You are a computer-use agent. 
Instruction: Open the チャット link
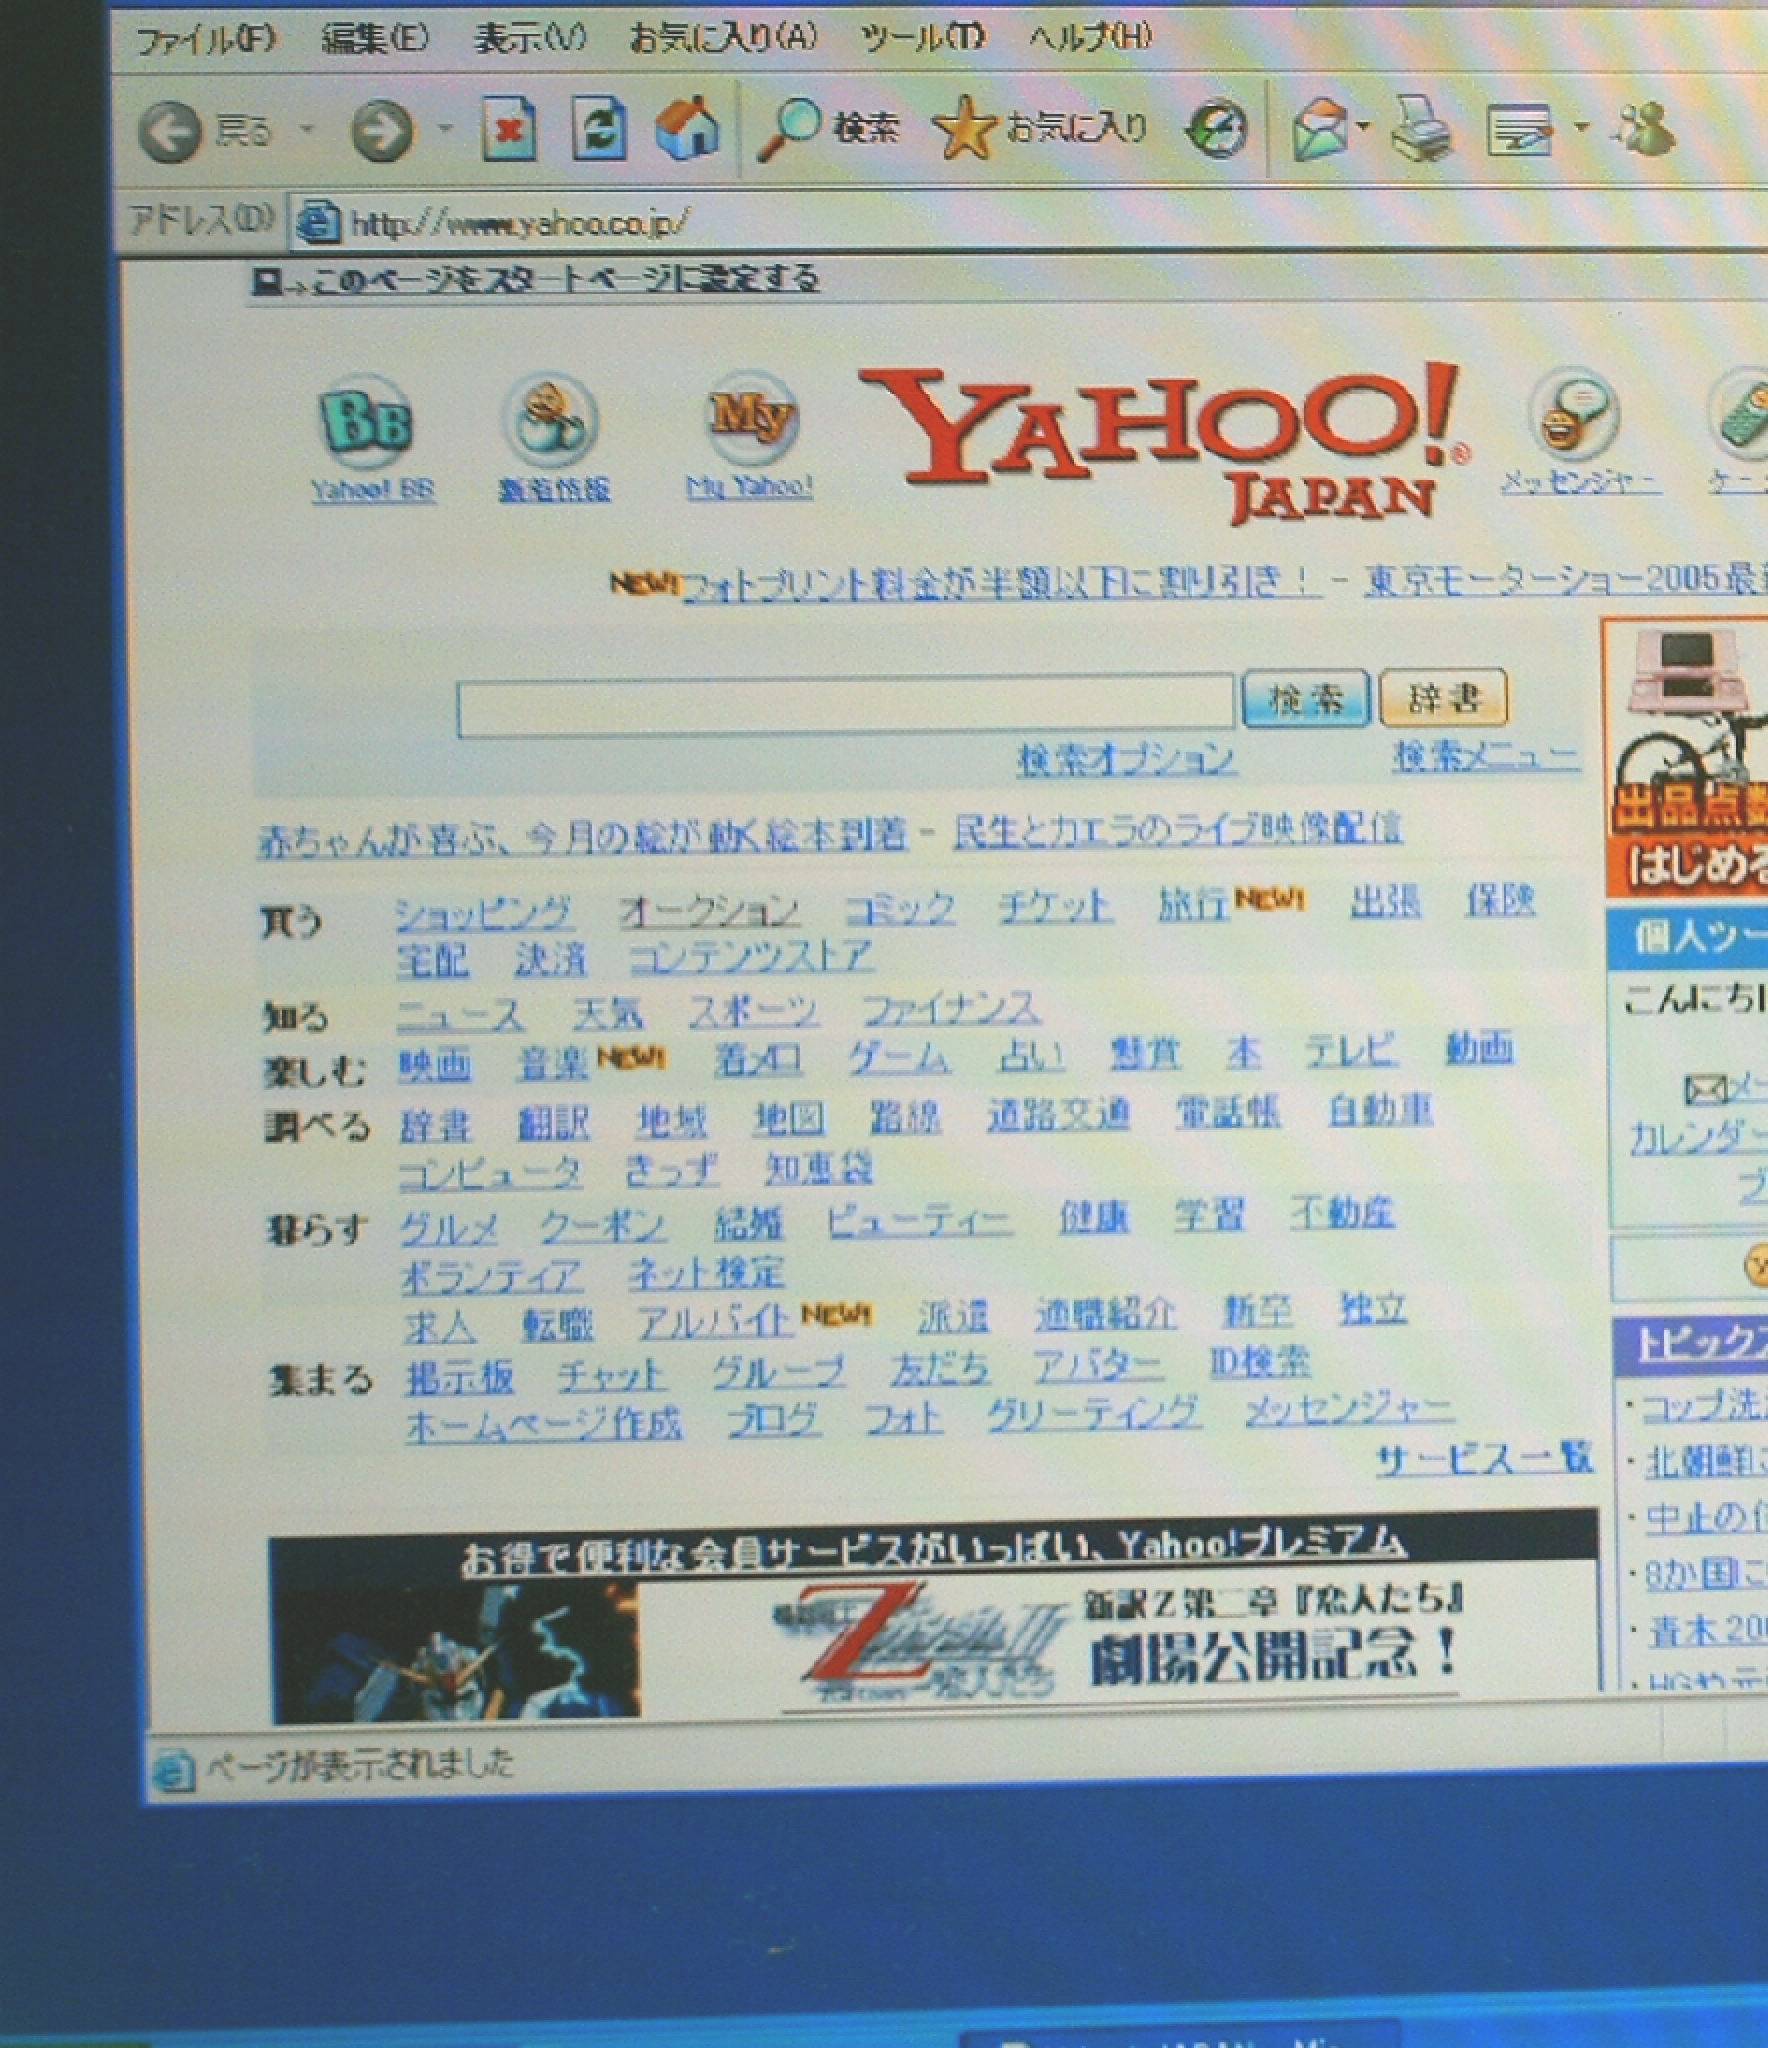tap(611, 1376)
